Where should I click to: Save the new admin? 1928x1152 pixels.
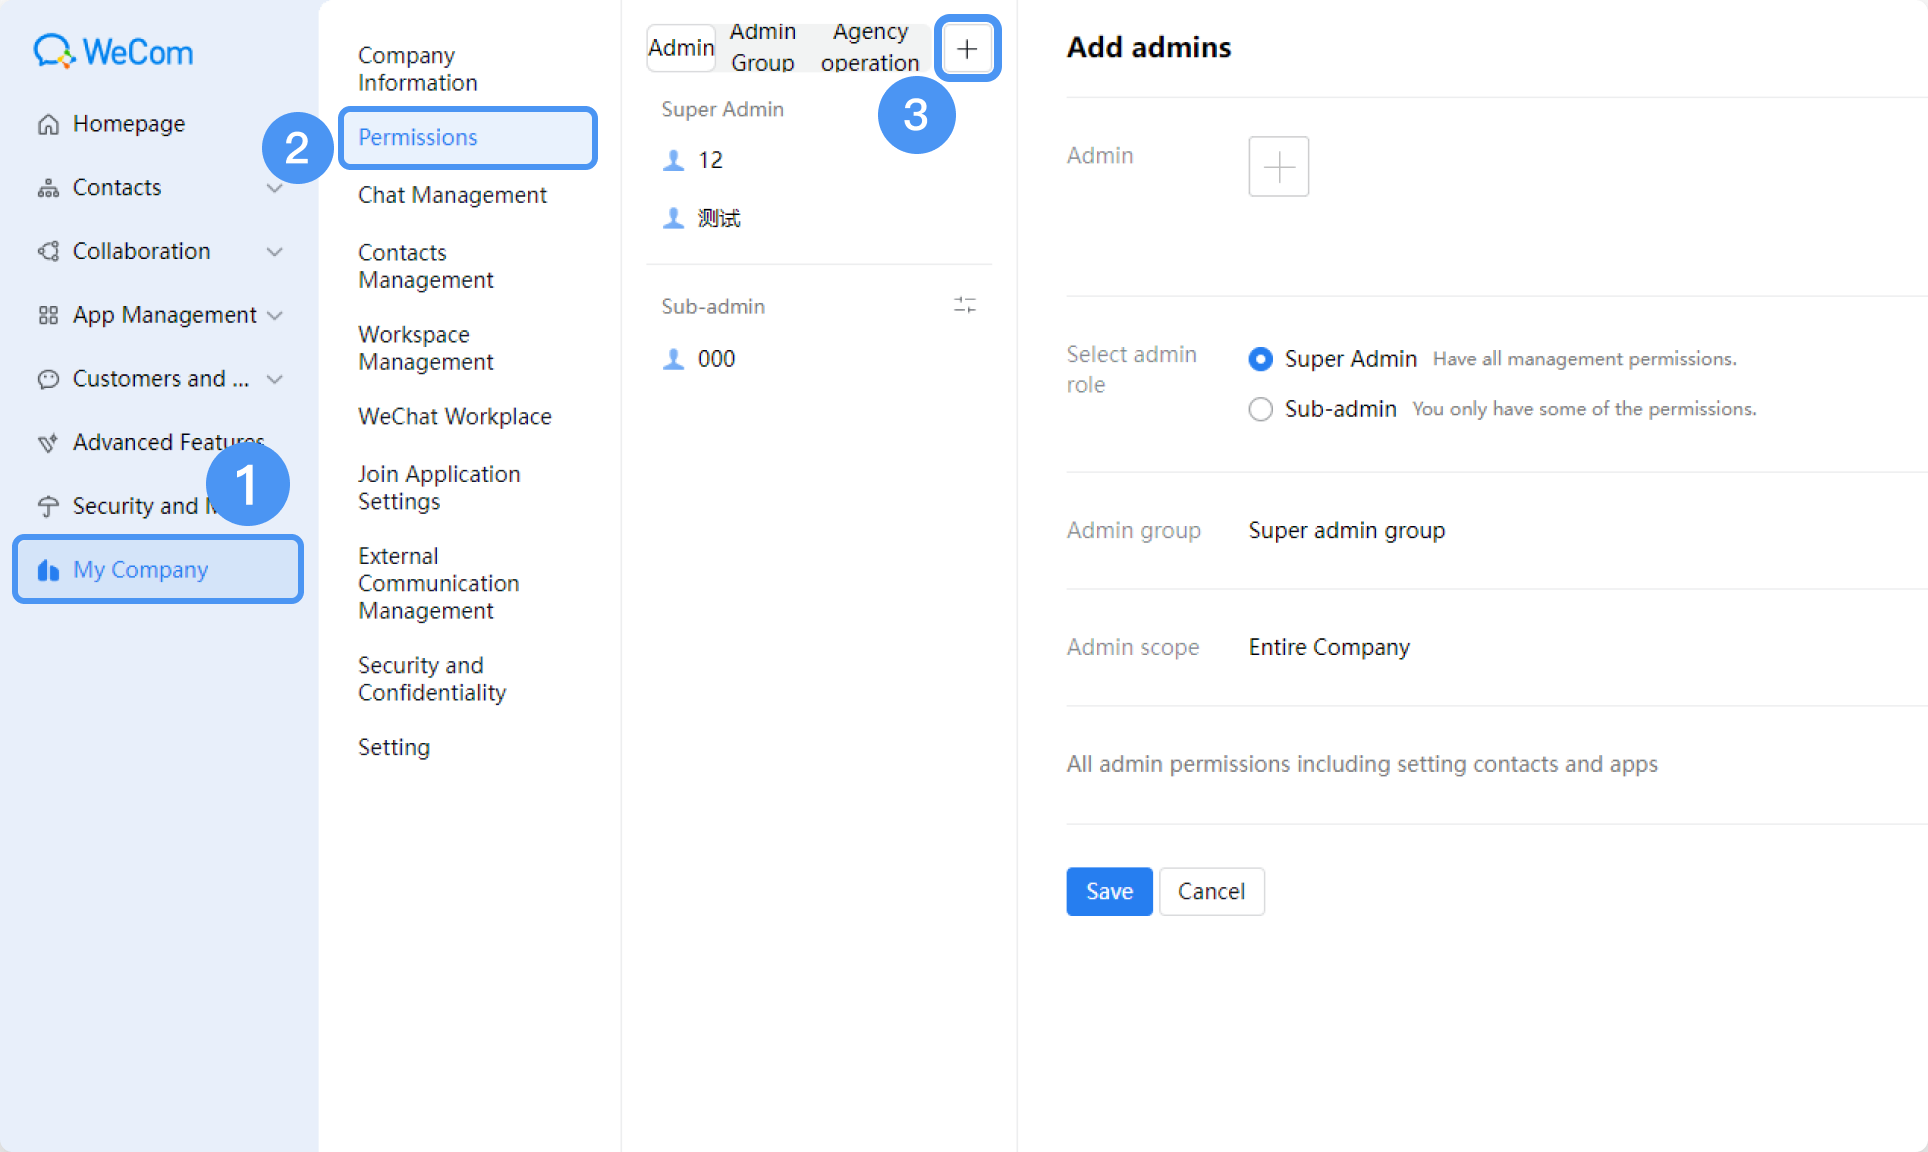coord(1109,891)
